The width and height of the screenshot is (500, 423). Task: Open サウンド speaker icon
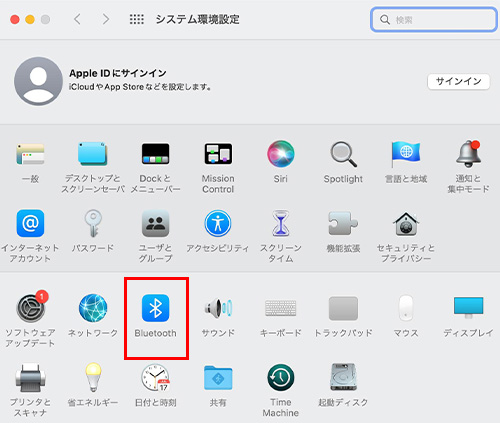click(218, 308)
